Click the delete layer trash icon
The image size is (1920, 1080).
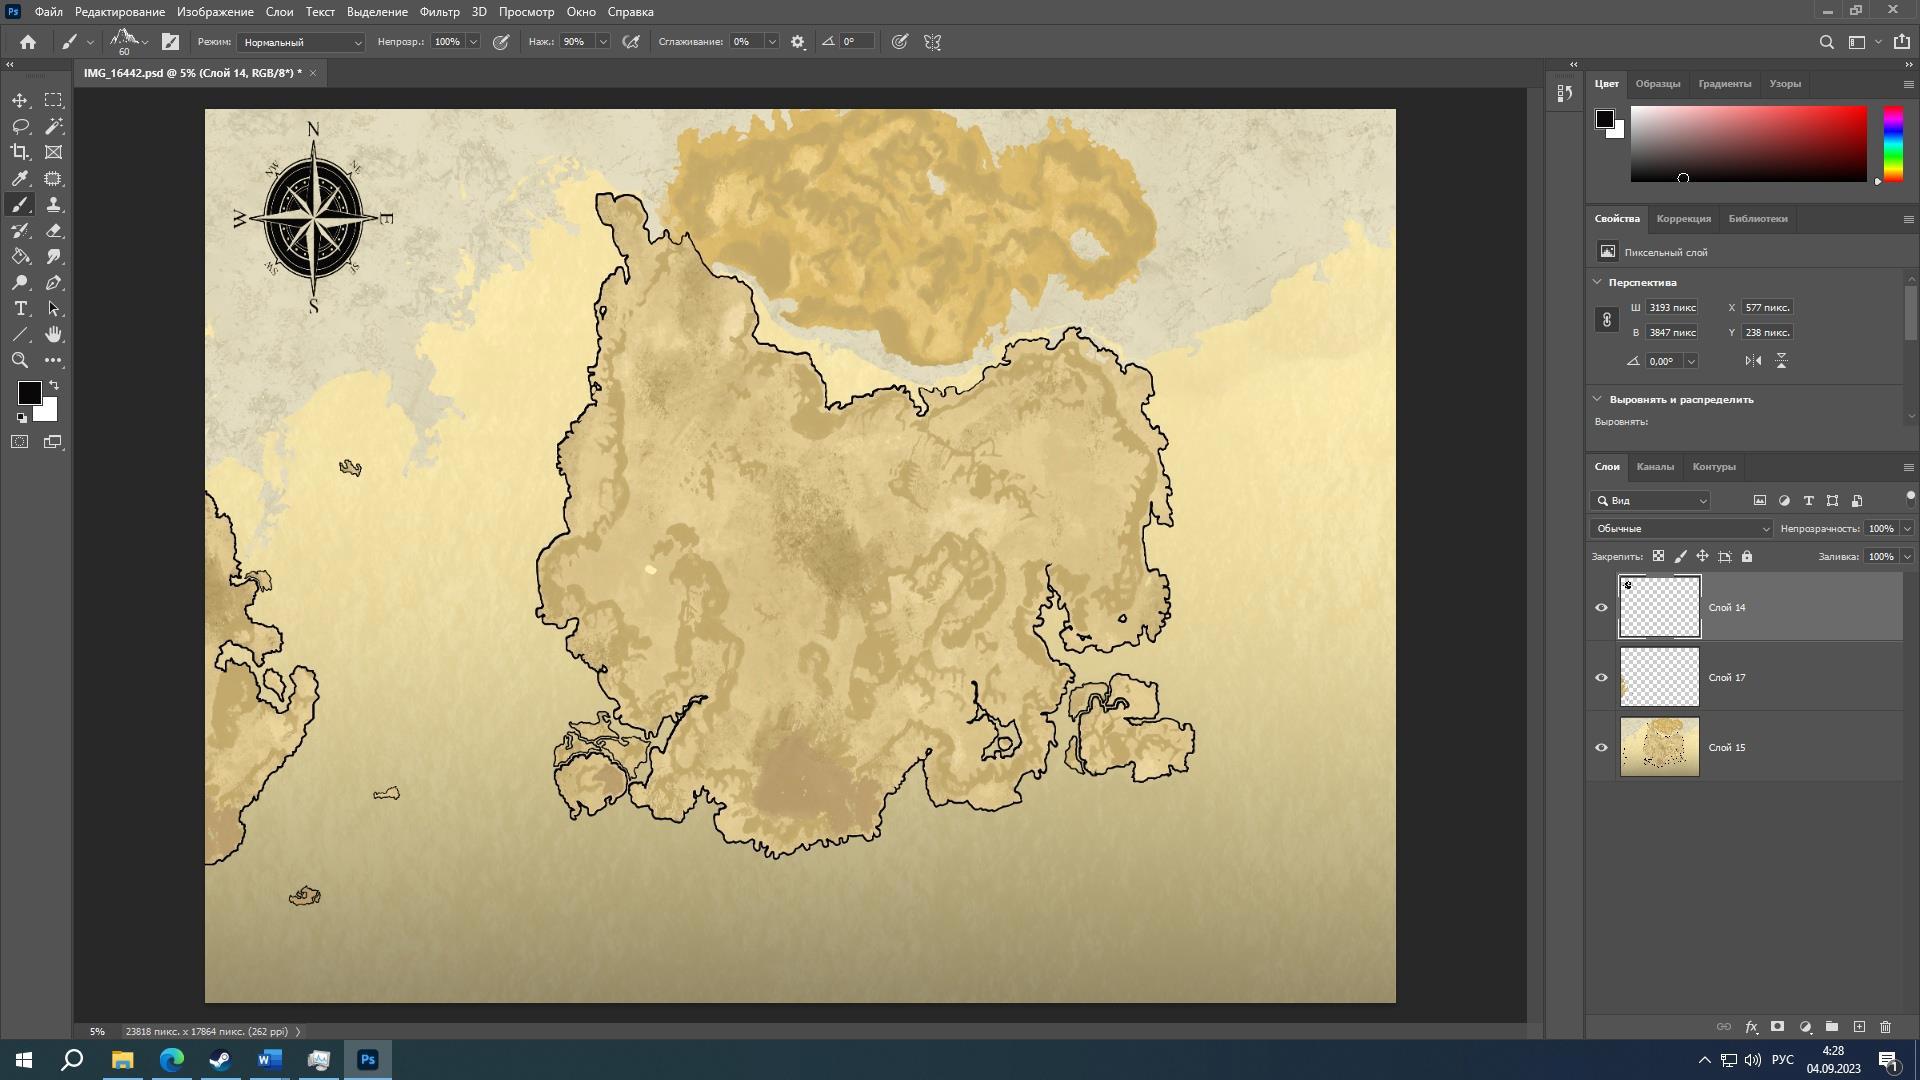[x=1885, y=1027]
